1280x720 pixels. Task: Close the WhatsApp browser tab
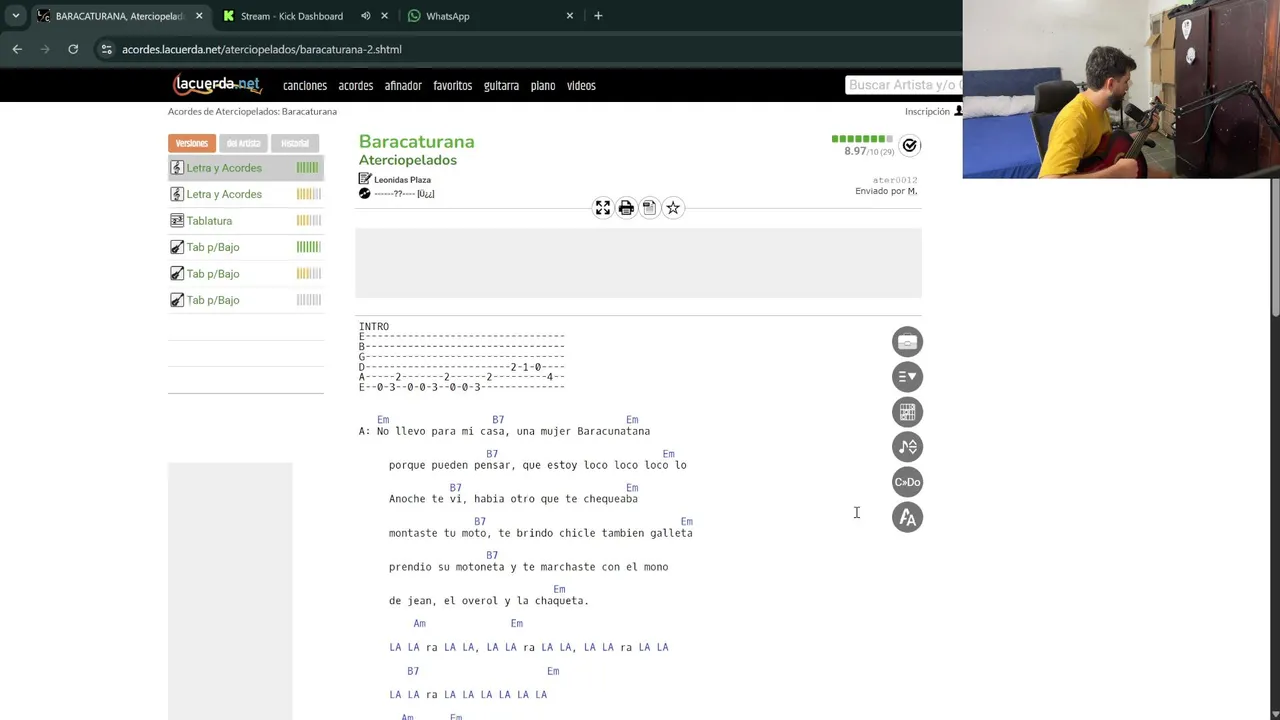(570, 16)
